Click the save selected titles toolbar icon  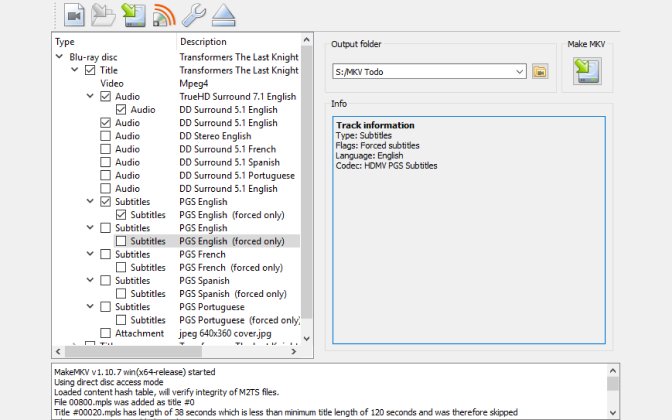pos(134,15)
